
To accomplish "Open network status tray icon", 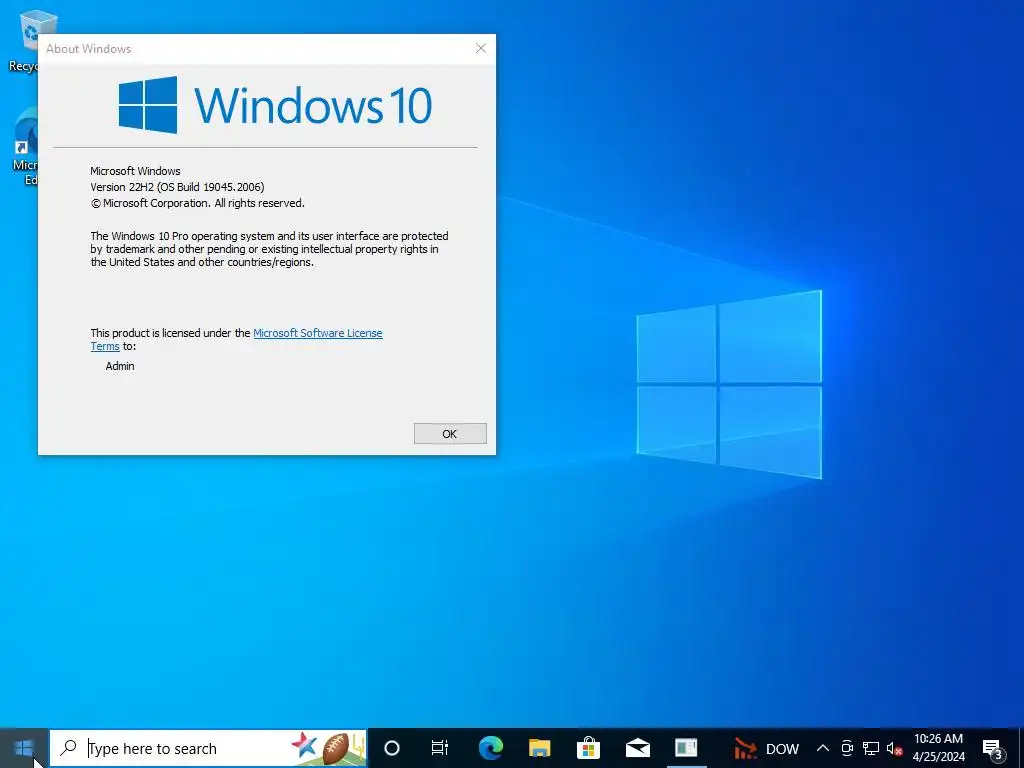I will (x=871, y=748).
